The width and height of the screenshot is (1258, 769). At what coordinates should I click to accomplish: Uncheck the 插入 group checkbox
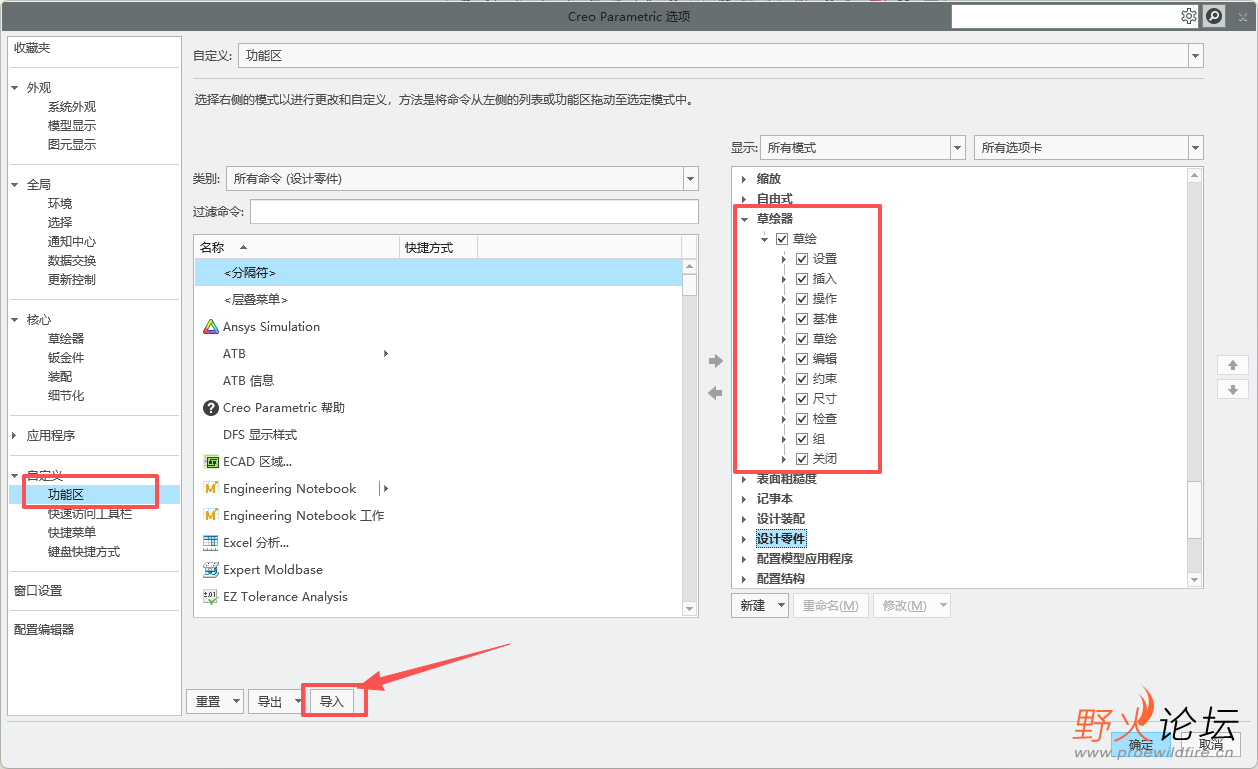(x=802, y=279)
